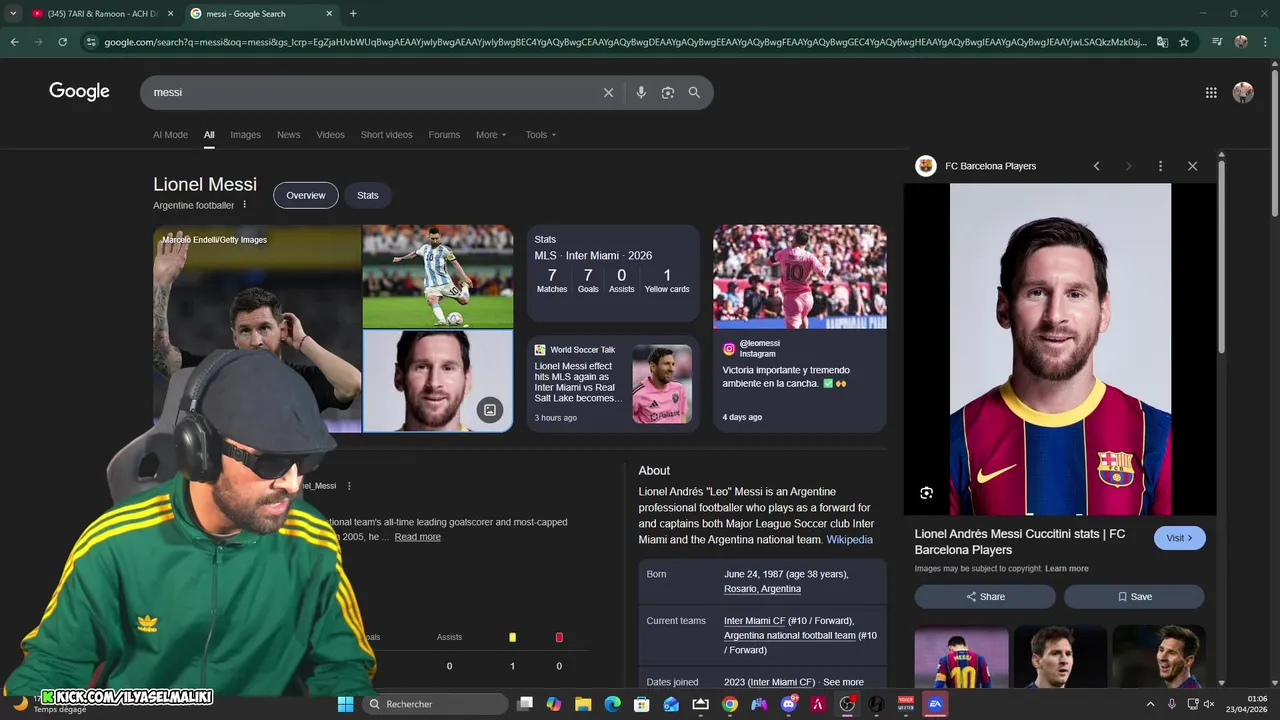Viewport: 1280px width, 720px height.
Task: Expand the Tools dropdown
Action: click(x=541, y=135)
